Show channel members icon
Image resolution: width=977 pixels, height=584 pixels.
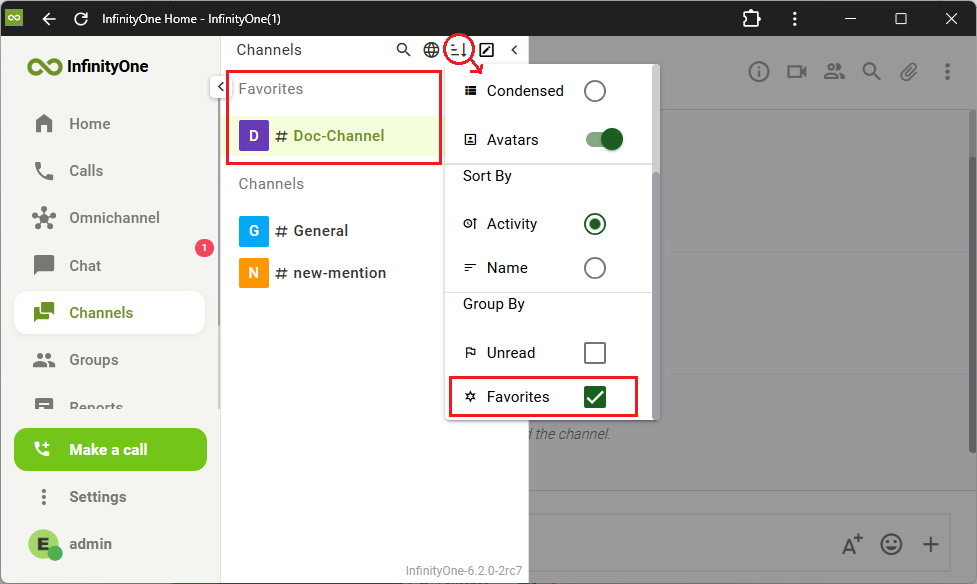click(834, 72)
